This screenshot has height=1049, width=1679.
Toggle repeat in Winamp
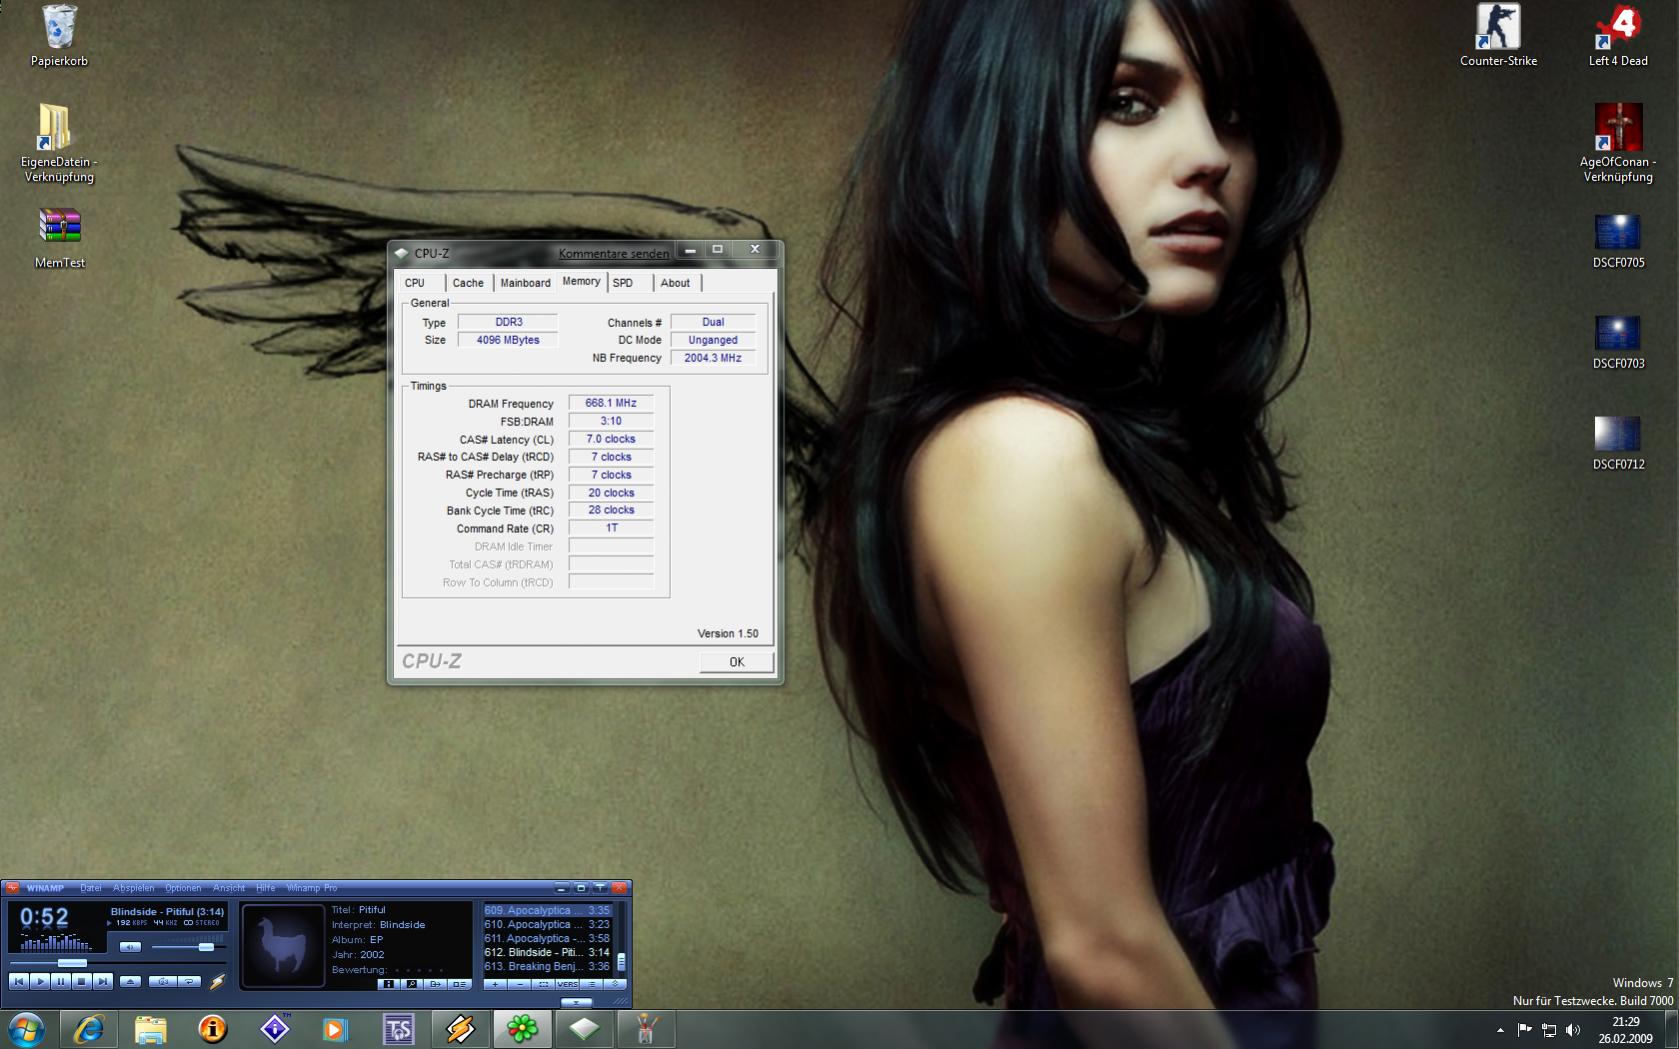189,982
